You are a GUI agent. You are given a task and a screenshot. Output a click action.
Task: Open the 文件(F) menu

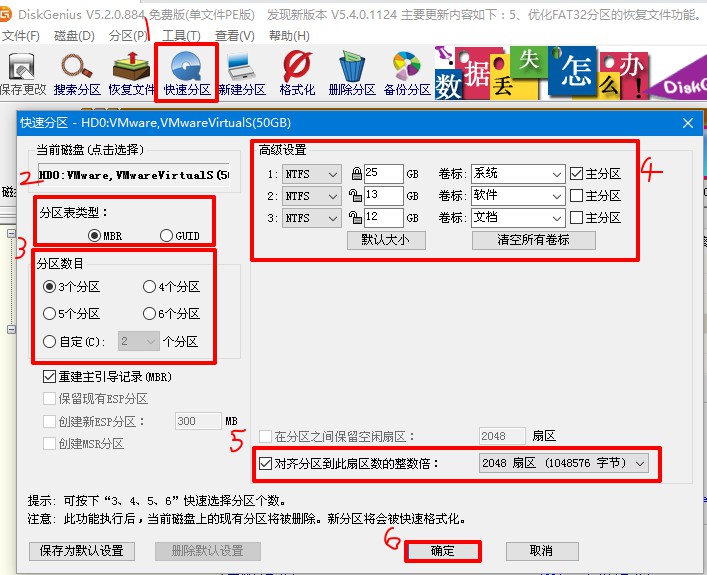pyautogui.click(x=20, y=36)
